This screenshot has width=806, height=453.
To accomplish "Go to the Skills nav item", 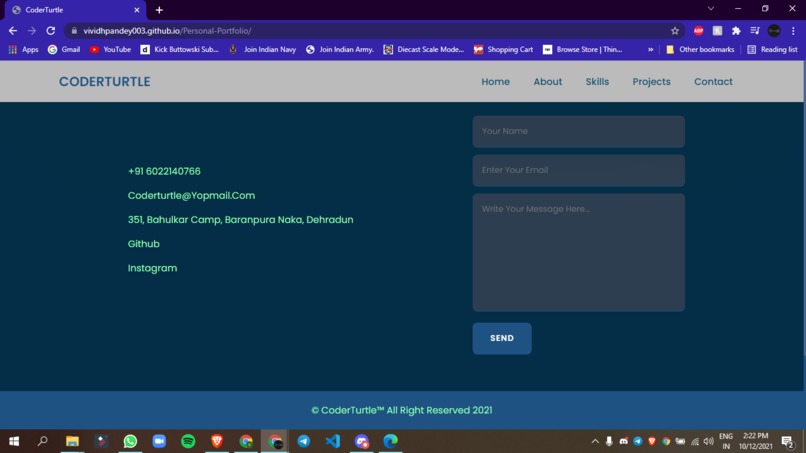I will click(597, 82).
